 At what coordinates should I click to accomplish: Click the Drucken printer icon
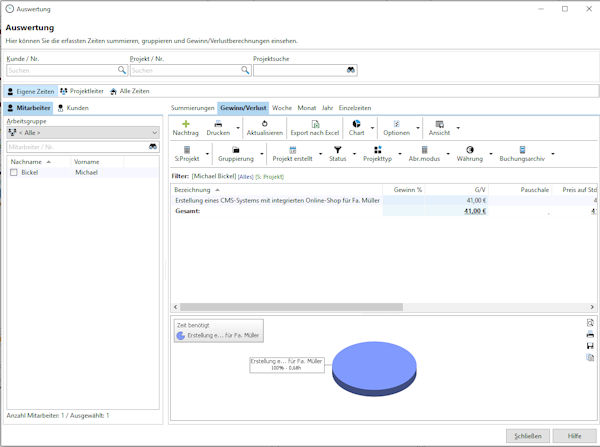[218, 124]
